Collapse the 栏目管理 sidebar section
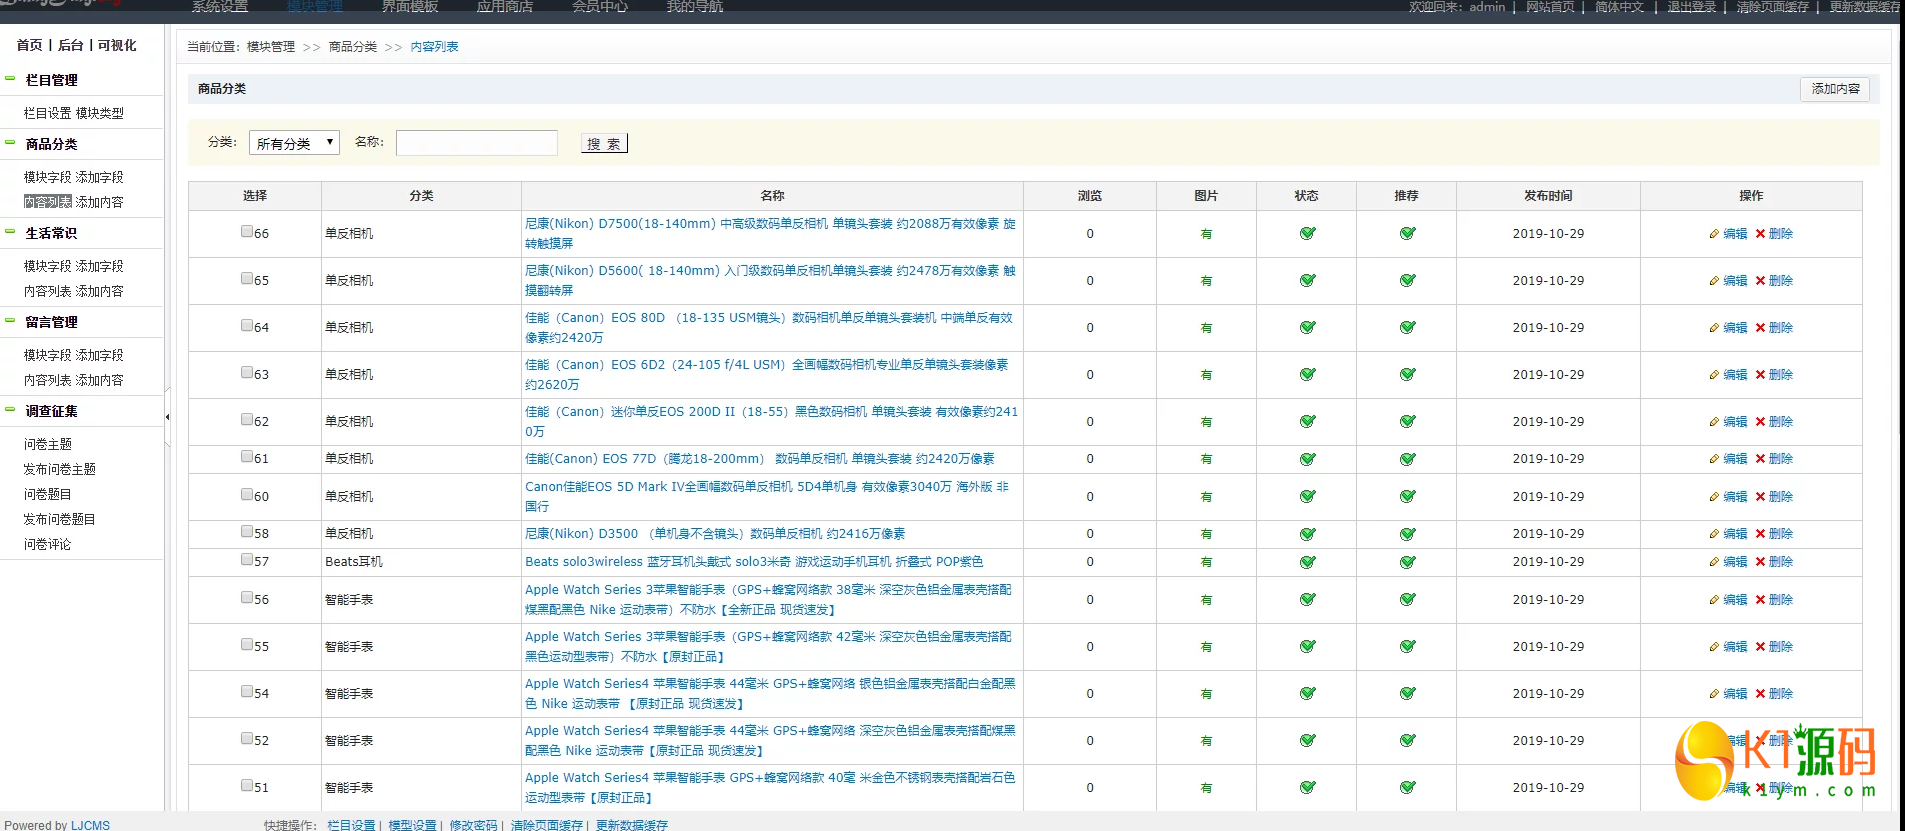Image resolution: width=1905 pixels, height=831 pixels. pyautogui.click(x=10, y=79)
